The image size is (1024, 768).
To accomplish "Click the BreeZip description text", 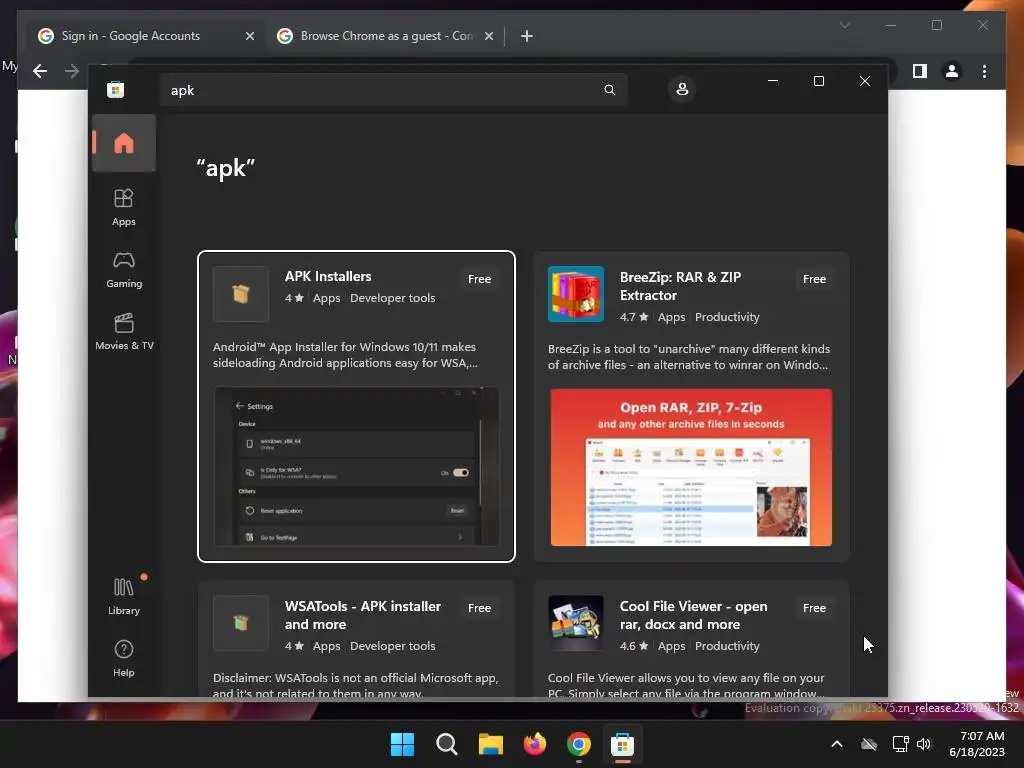I will pos(688,357).
